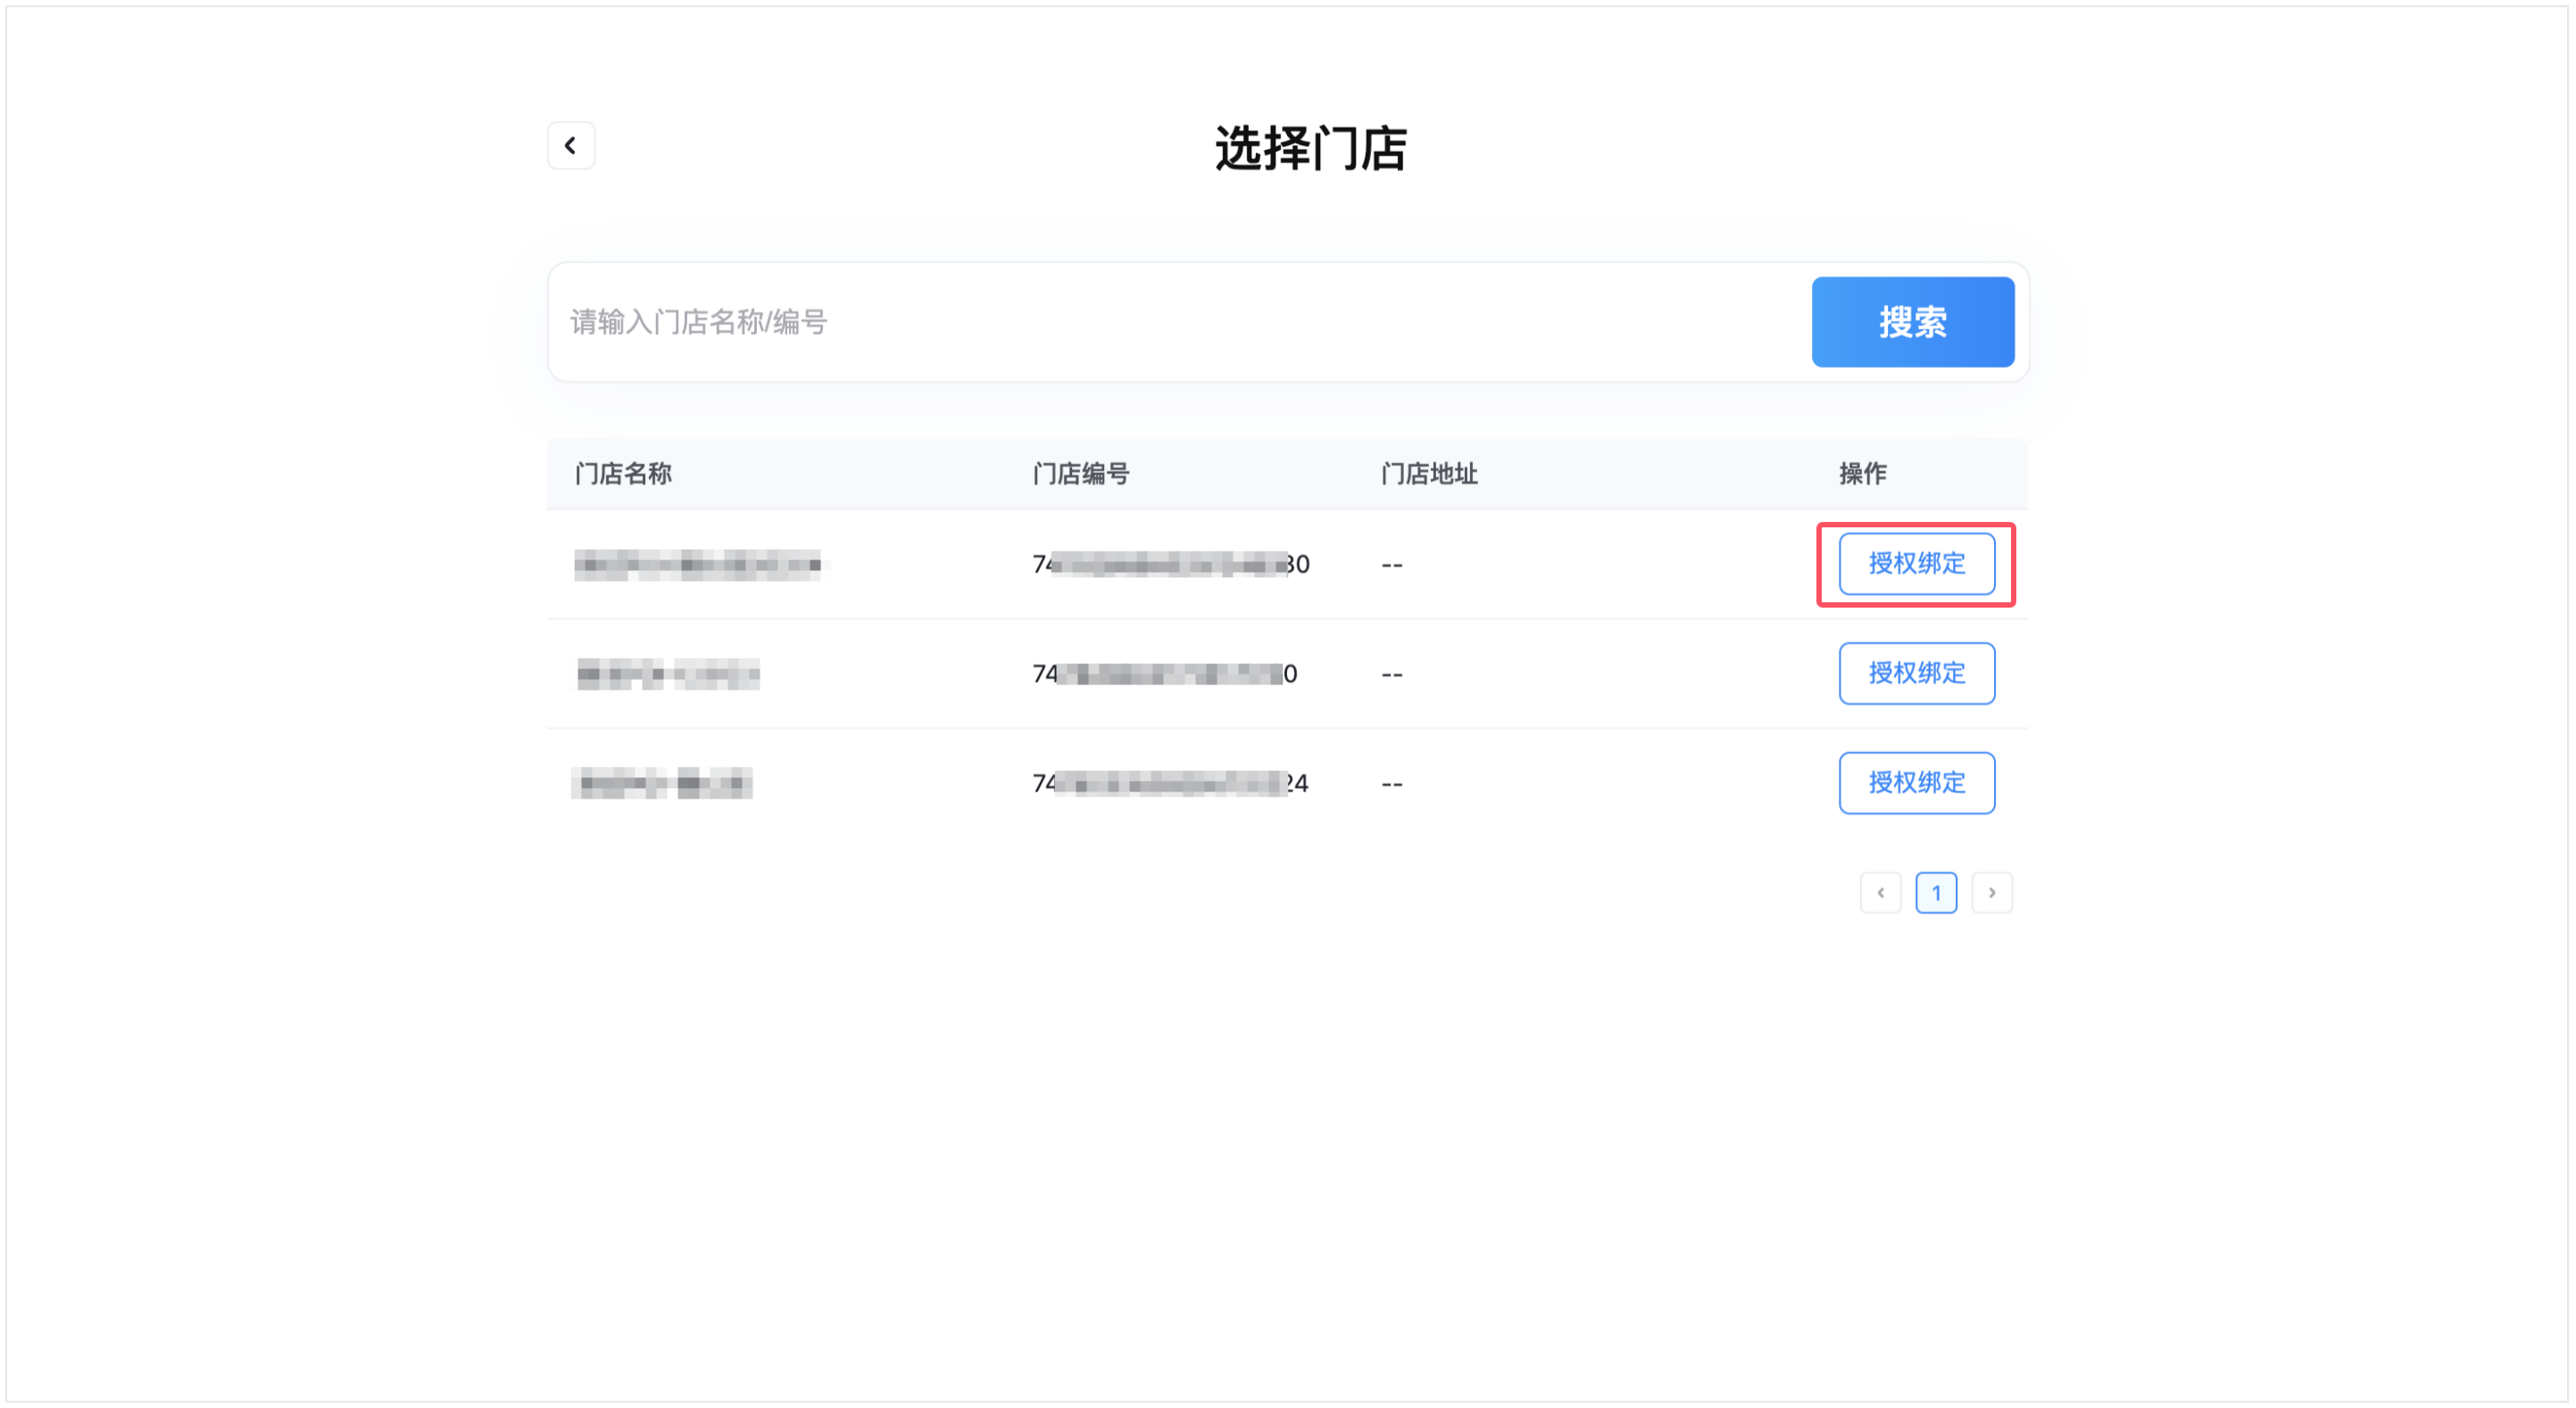Click 授权绑定 for the third store row
This screenshot has width=2576, height=1408.
coord(1916,783)
